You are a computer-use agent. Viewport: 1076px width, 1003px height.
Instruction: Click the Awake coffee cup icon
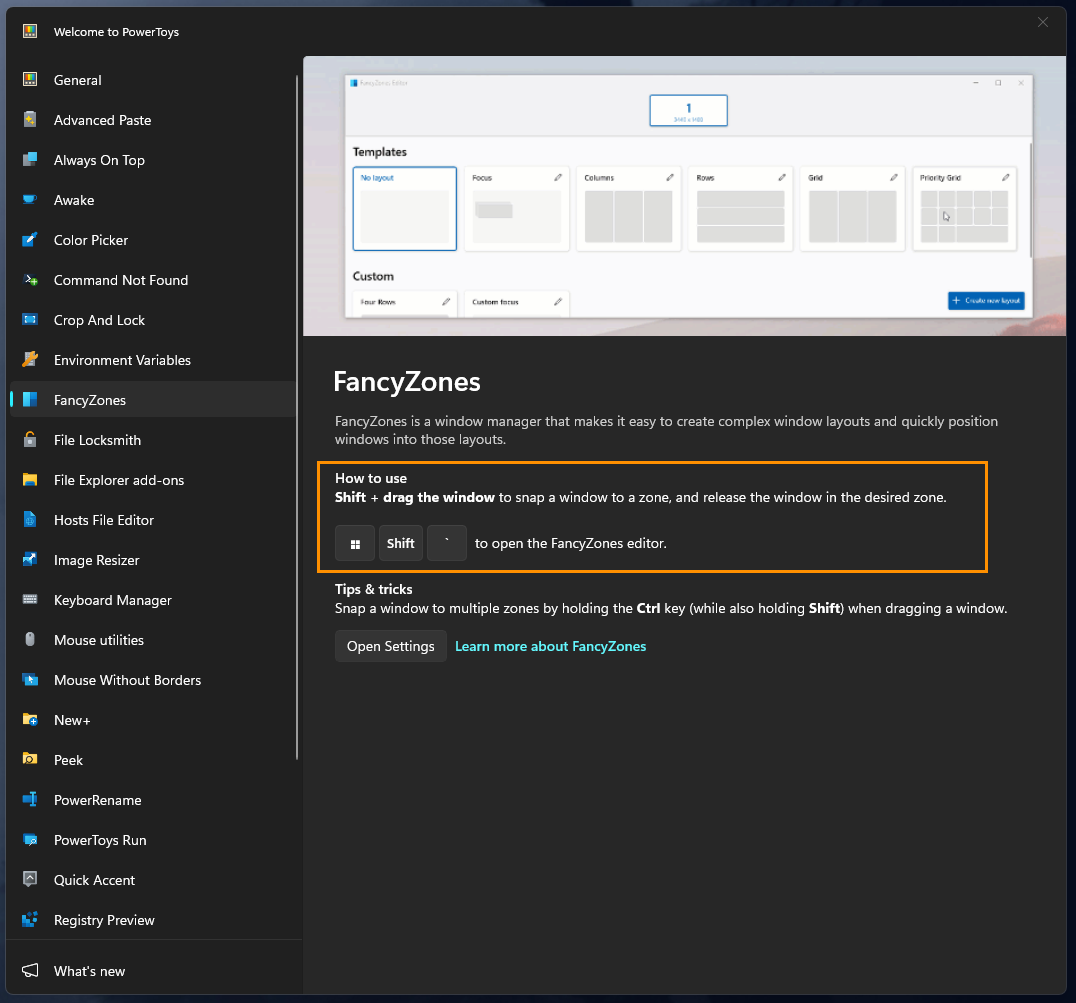pos(30,200)
